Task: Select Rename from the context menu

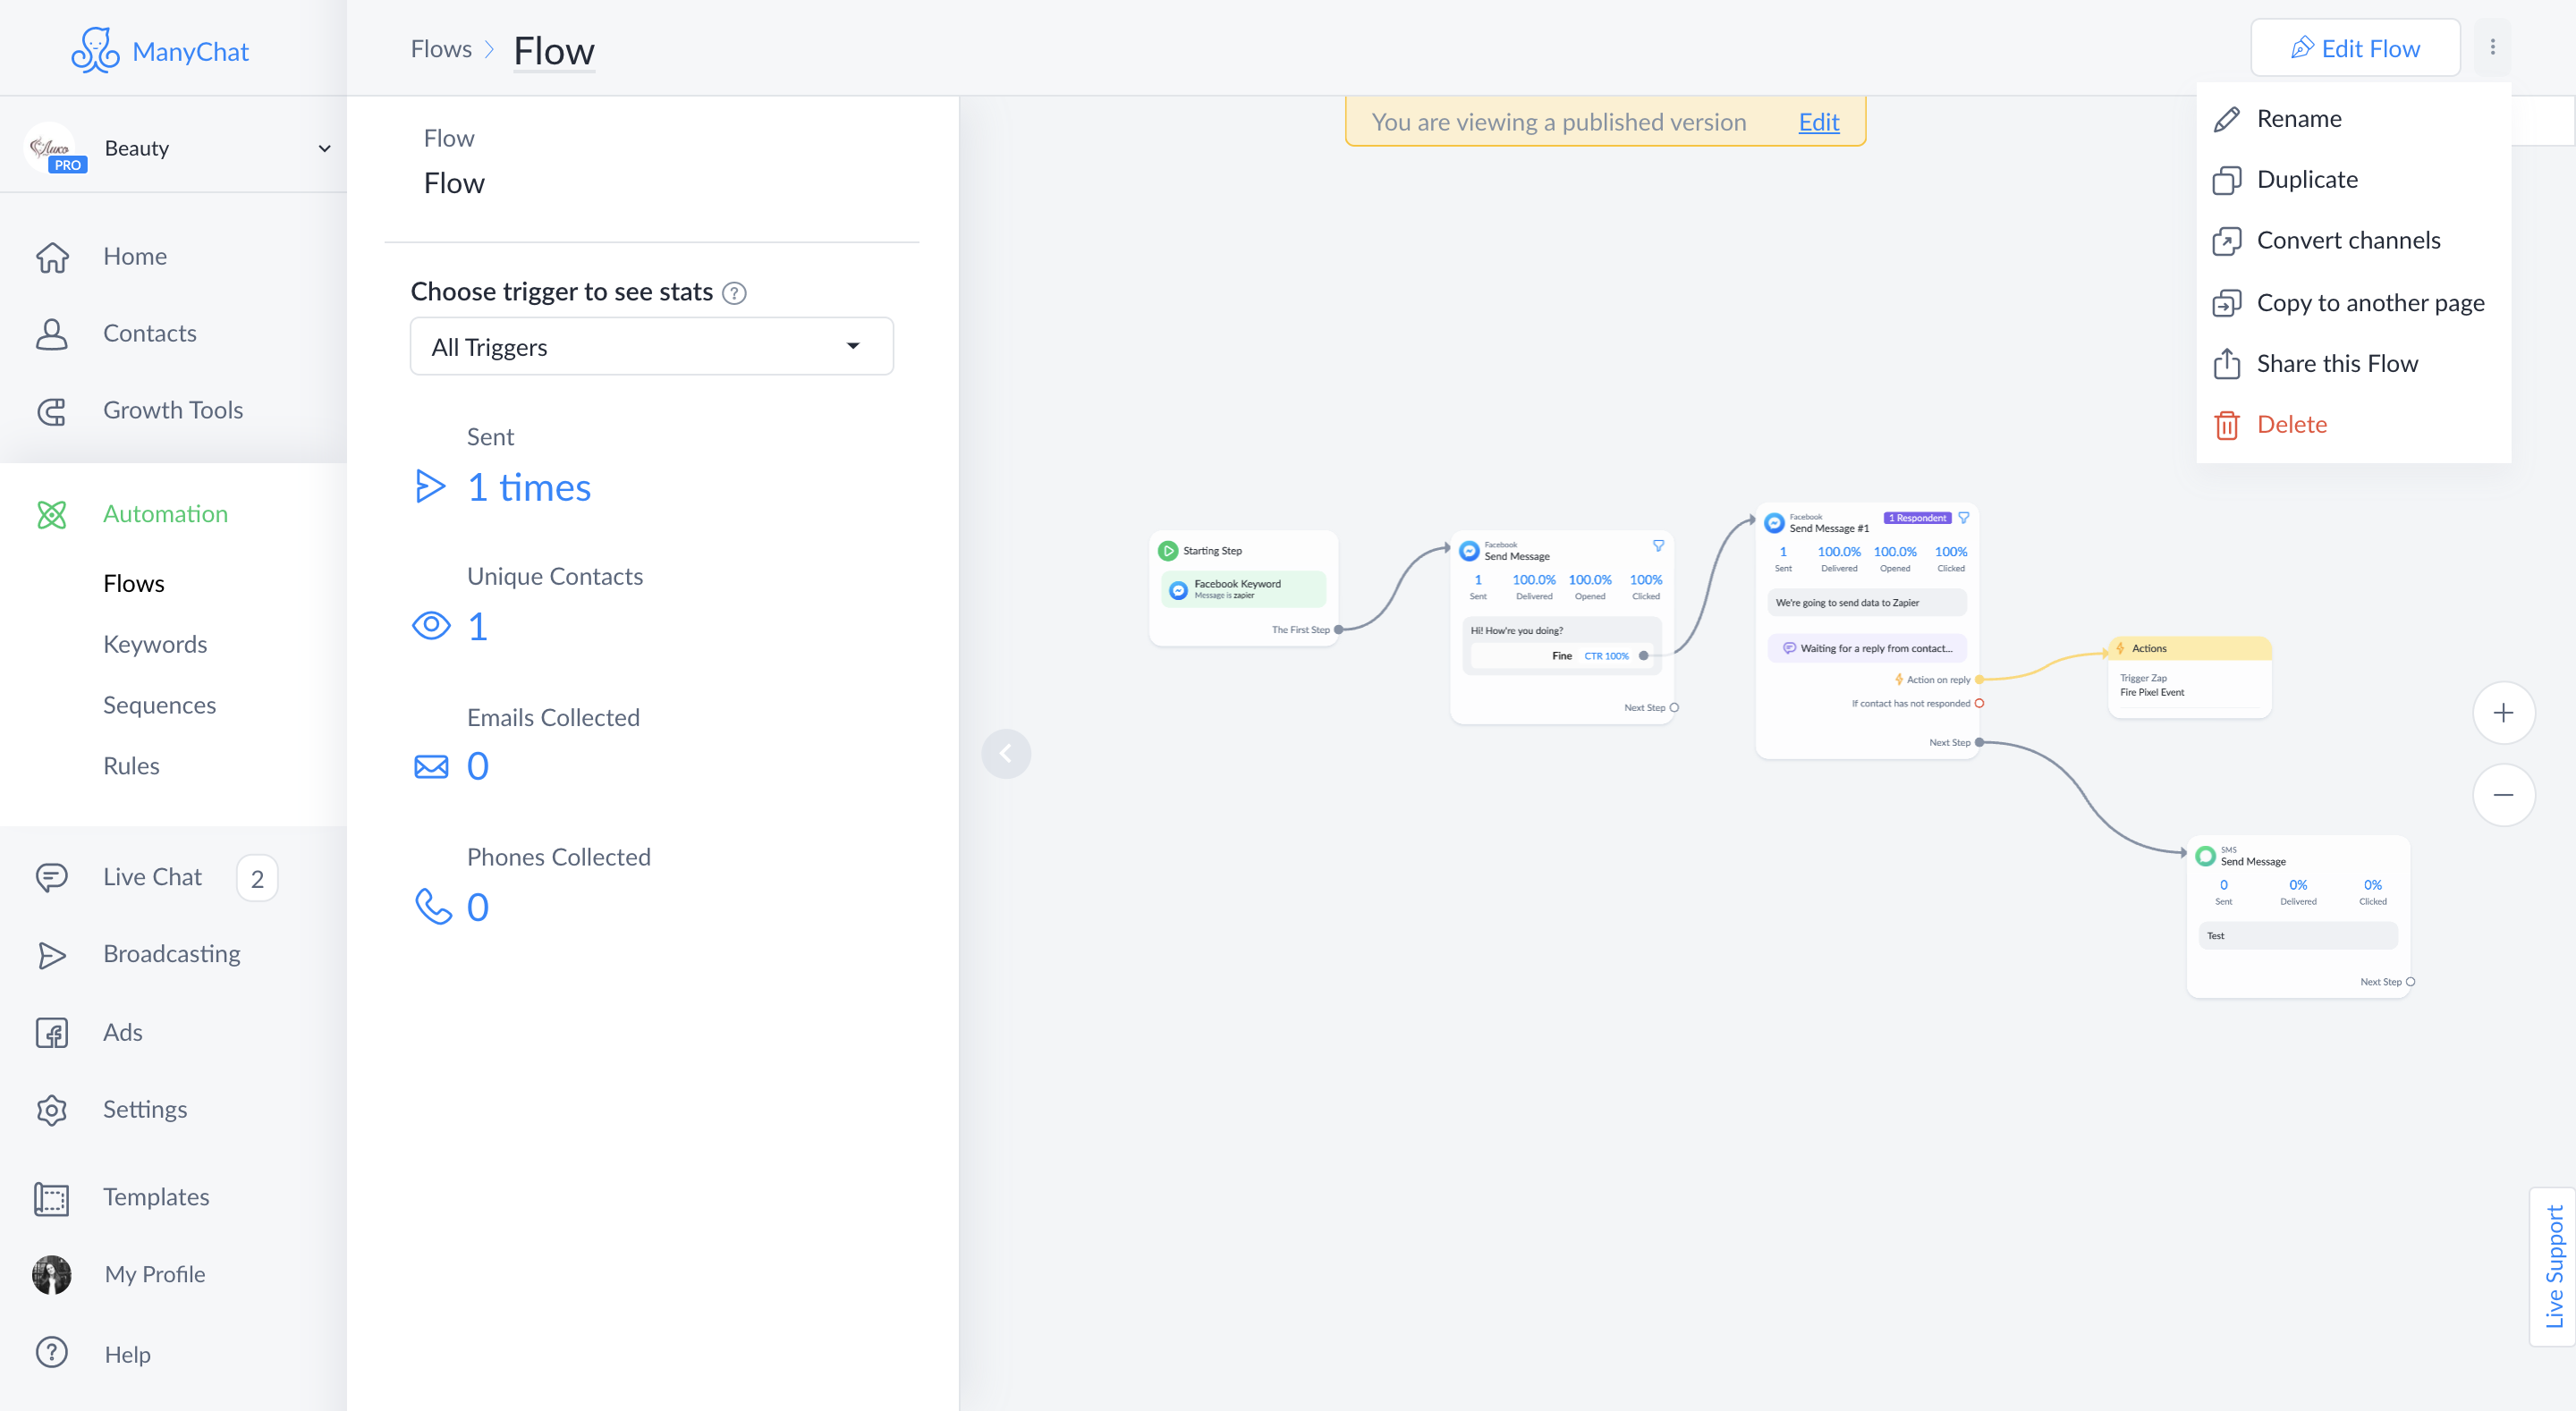Action: point(2300,118)
